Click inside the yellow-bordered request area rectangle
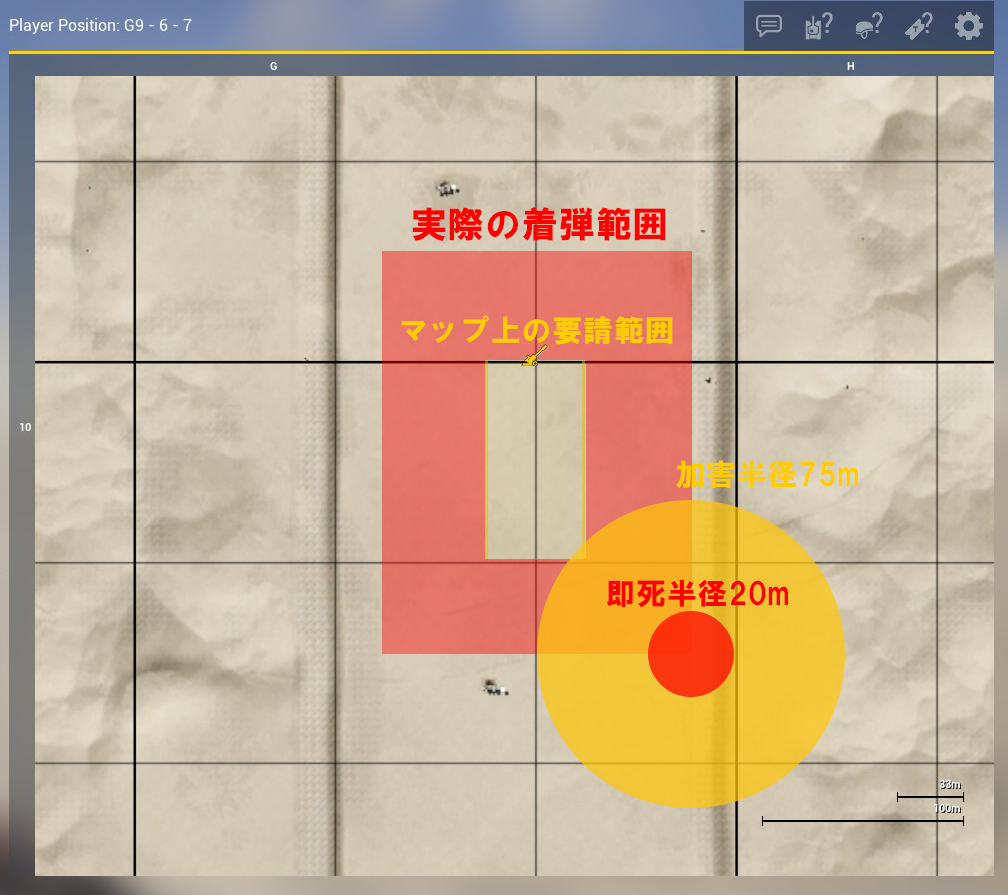 [535, 460]
